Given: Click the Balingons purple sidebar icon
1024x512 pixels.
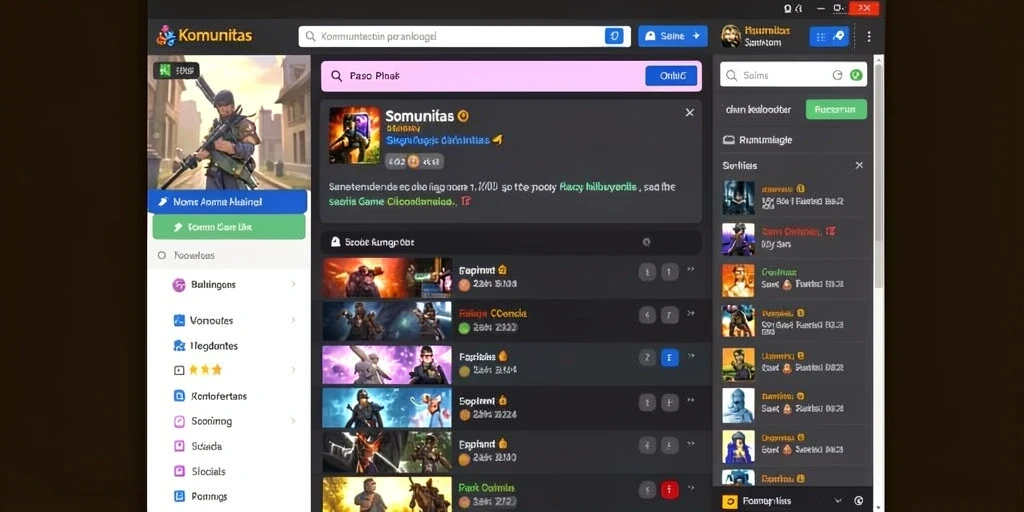Looking at the screenshot, I should (179, 285).
